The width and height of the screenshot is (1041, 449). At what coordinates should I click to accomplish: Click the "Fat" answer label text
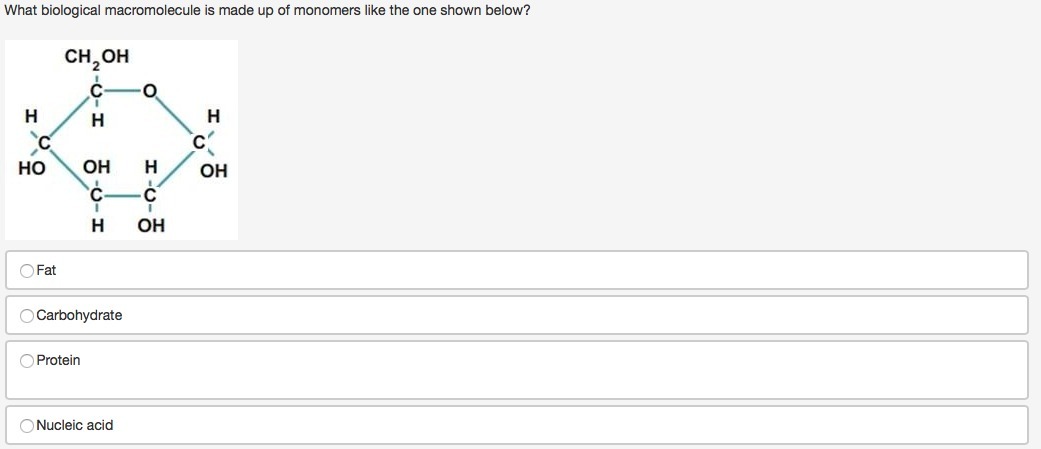click(x=46, y=270)
